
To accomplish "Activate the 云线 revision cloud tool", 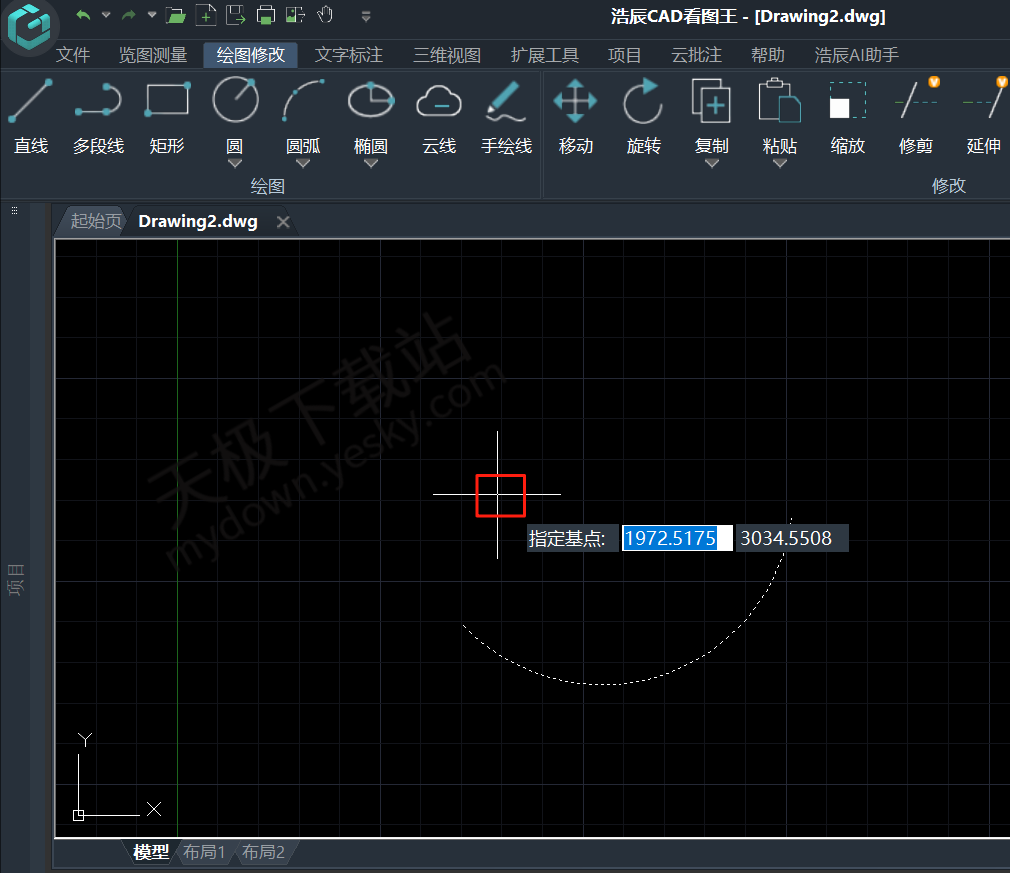I will click(439, 116).
